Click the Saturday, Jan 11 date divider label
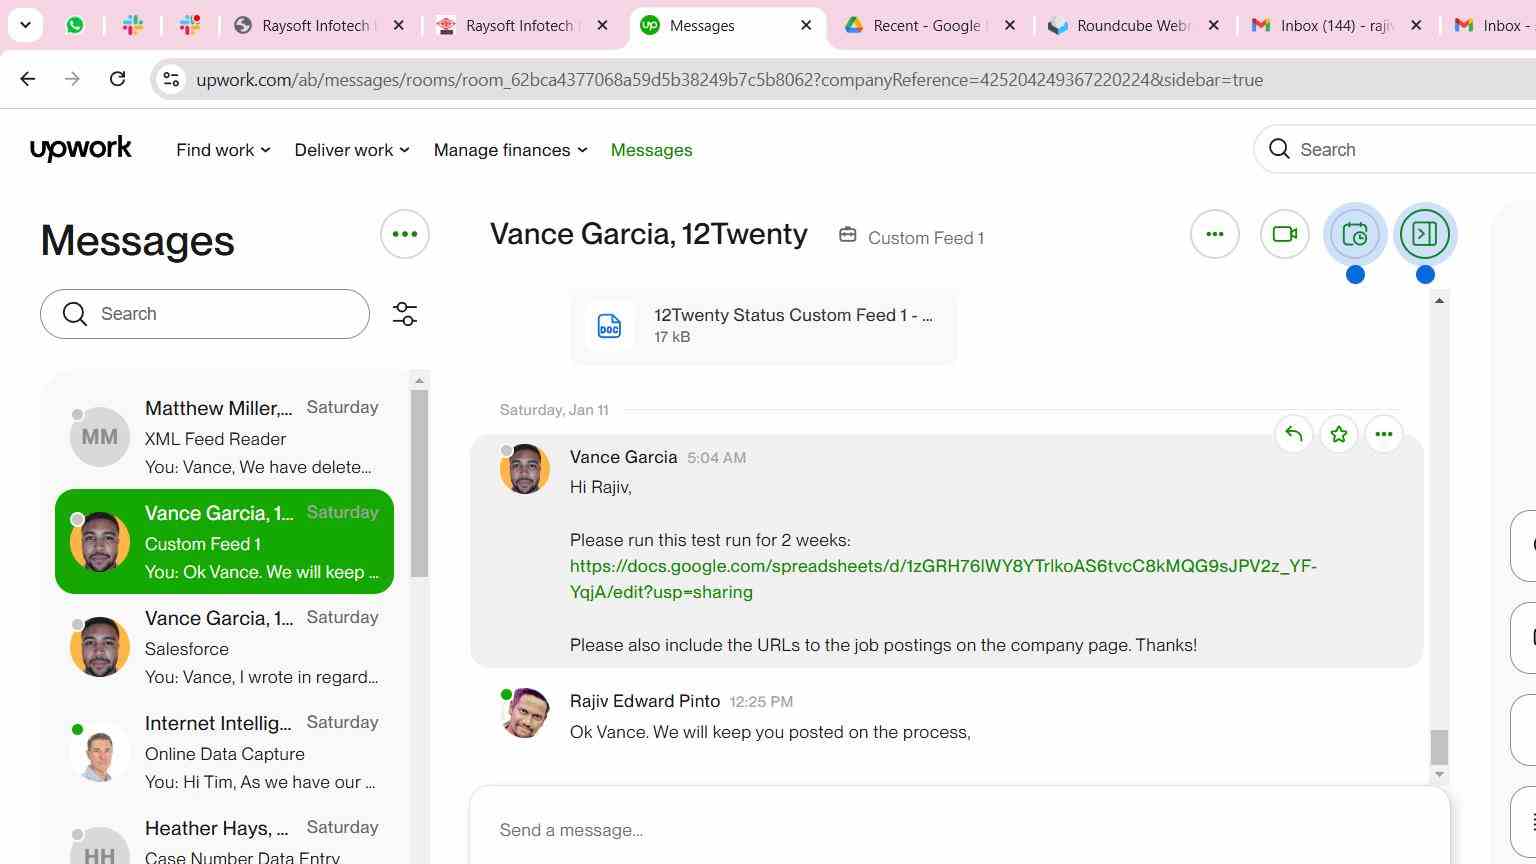This screenshot has width=1536, height=864. click(x=554, y=410)
